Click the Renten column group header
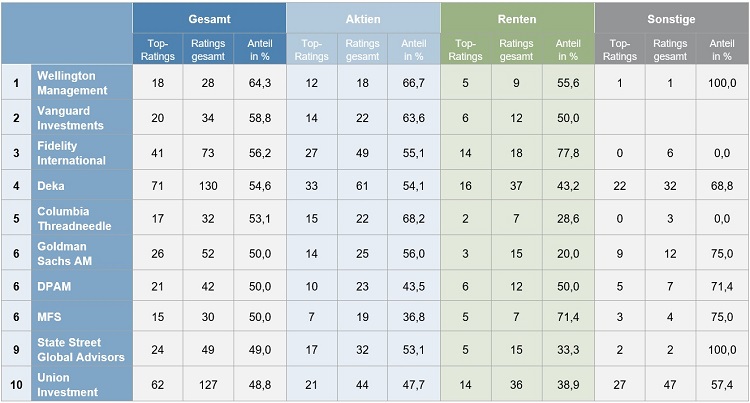The height and width of the screenshot is (403, 750). click(517, 19)
